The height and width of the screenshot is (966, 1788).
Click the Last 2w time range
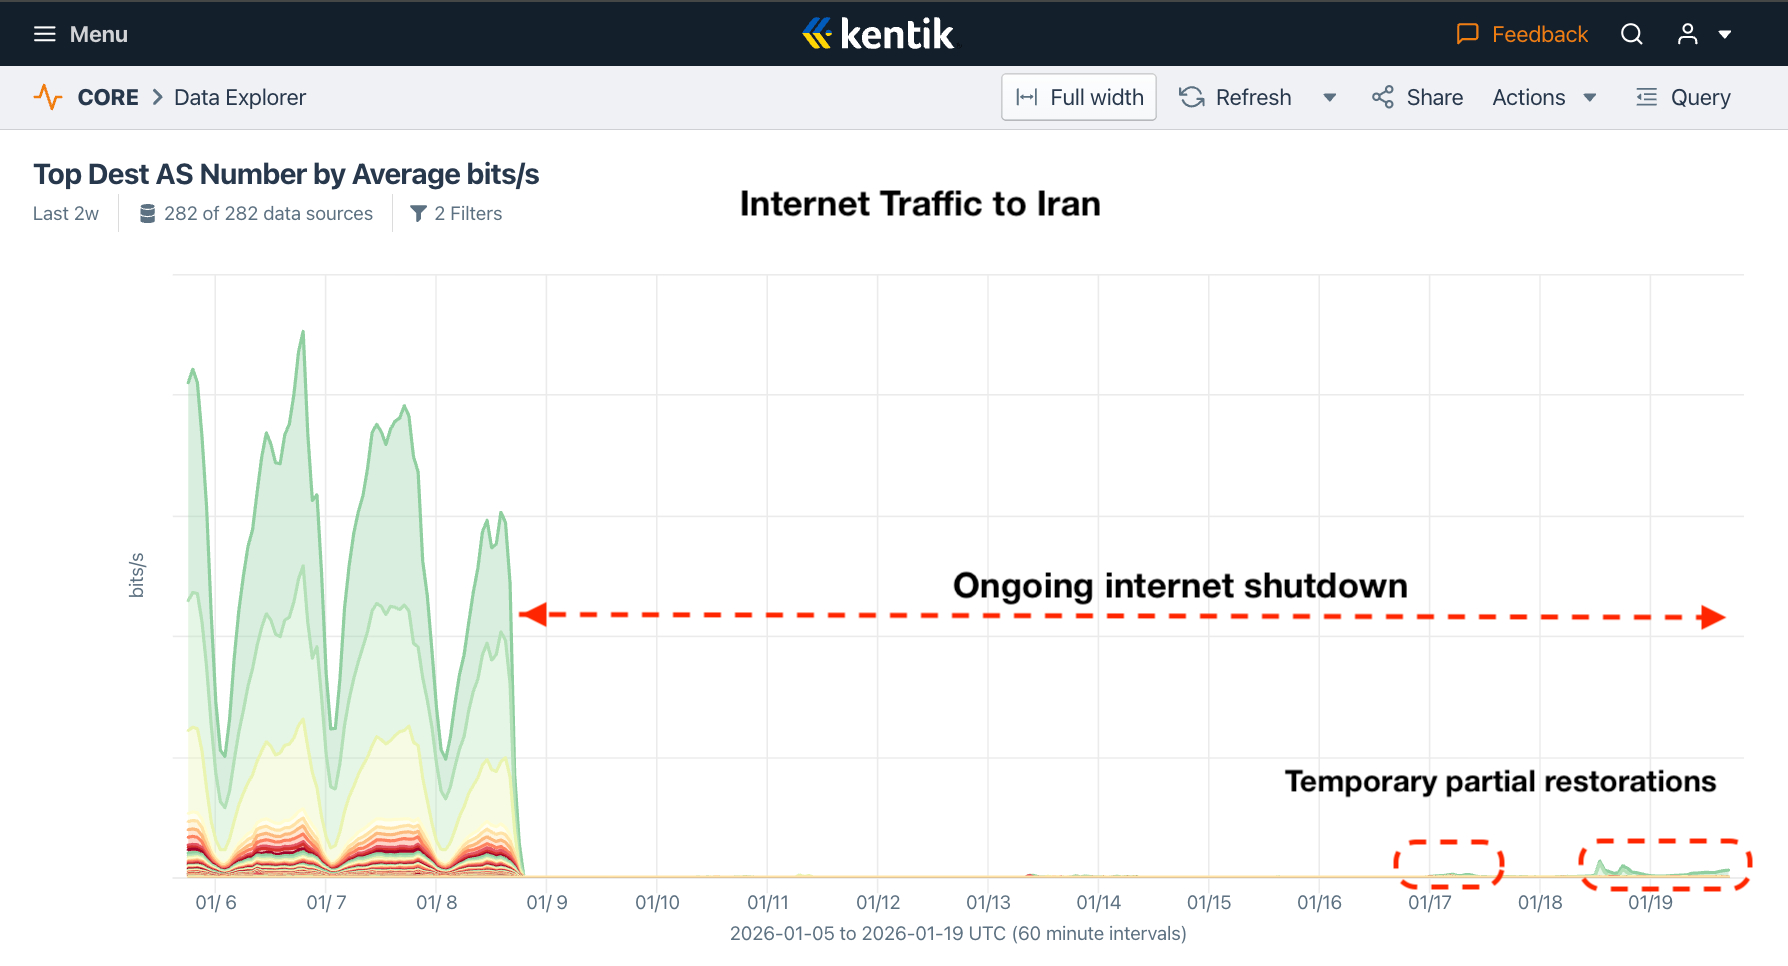[66, 213]
